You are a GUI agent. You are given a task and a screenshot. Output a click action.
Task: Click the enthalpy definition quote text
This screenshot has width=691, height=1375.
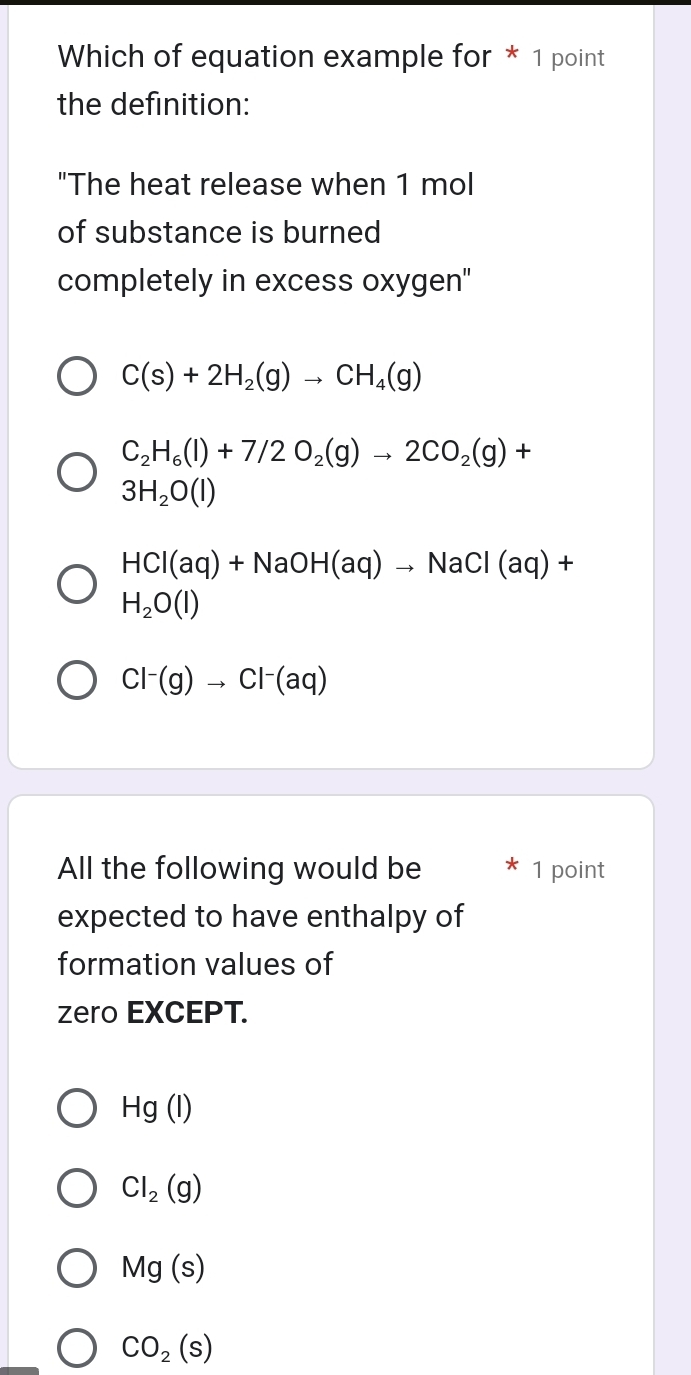point(265,232)
